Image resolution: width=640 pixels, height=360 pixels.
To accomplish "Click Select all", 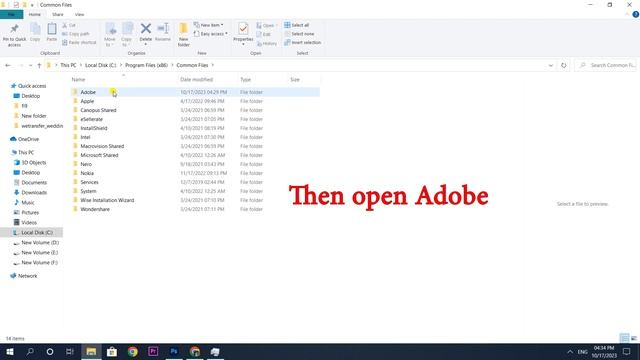I will coord(297,25).
